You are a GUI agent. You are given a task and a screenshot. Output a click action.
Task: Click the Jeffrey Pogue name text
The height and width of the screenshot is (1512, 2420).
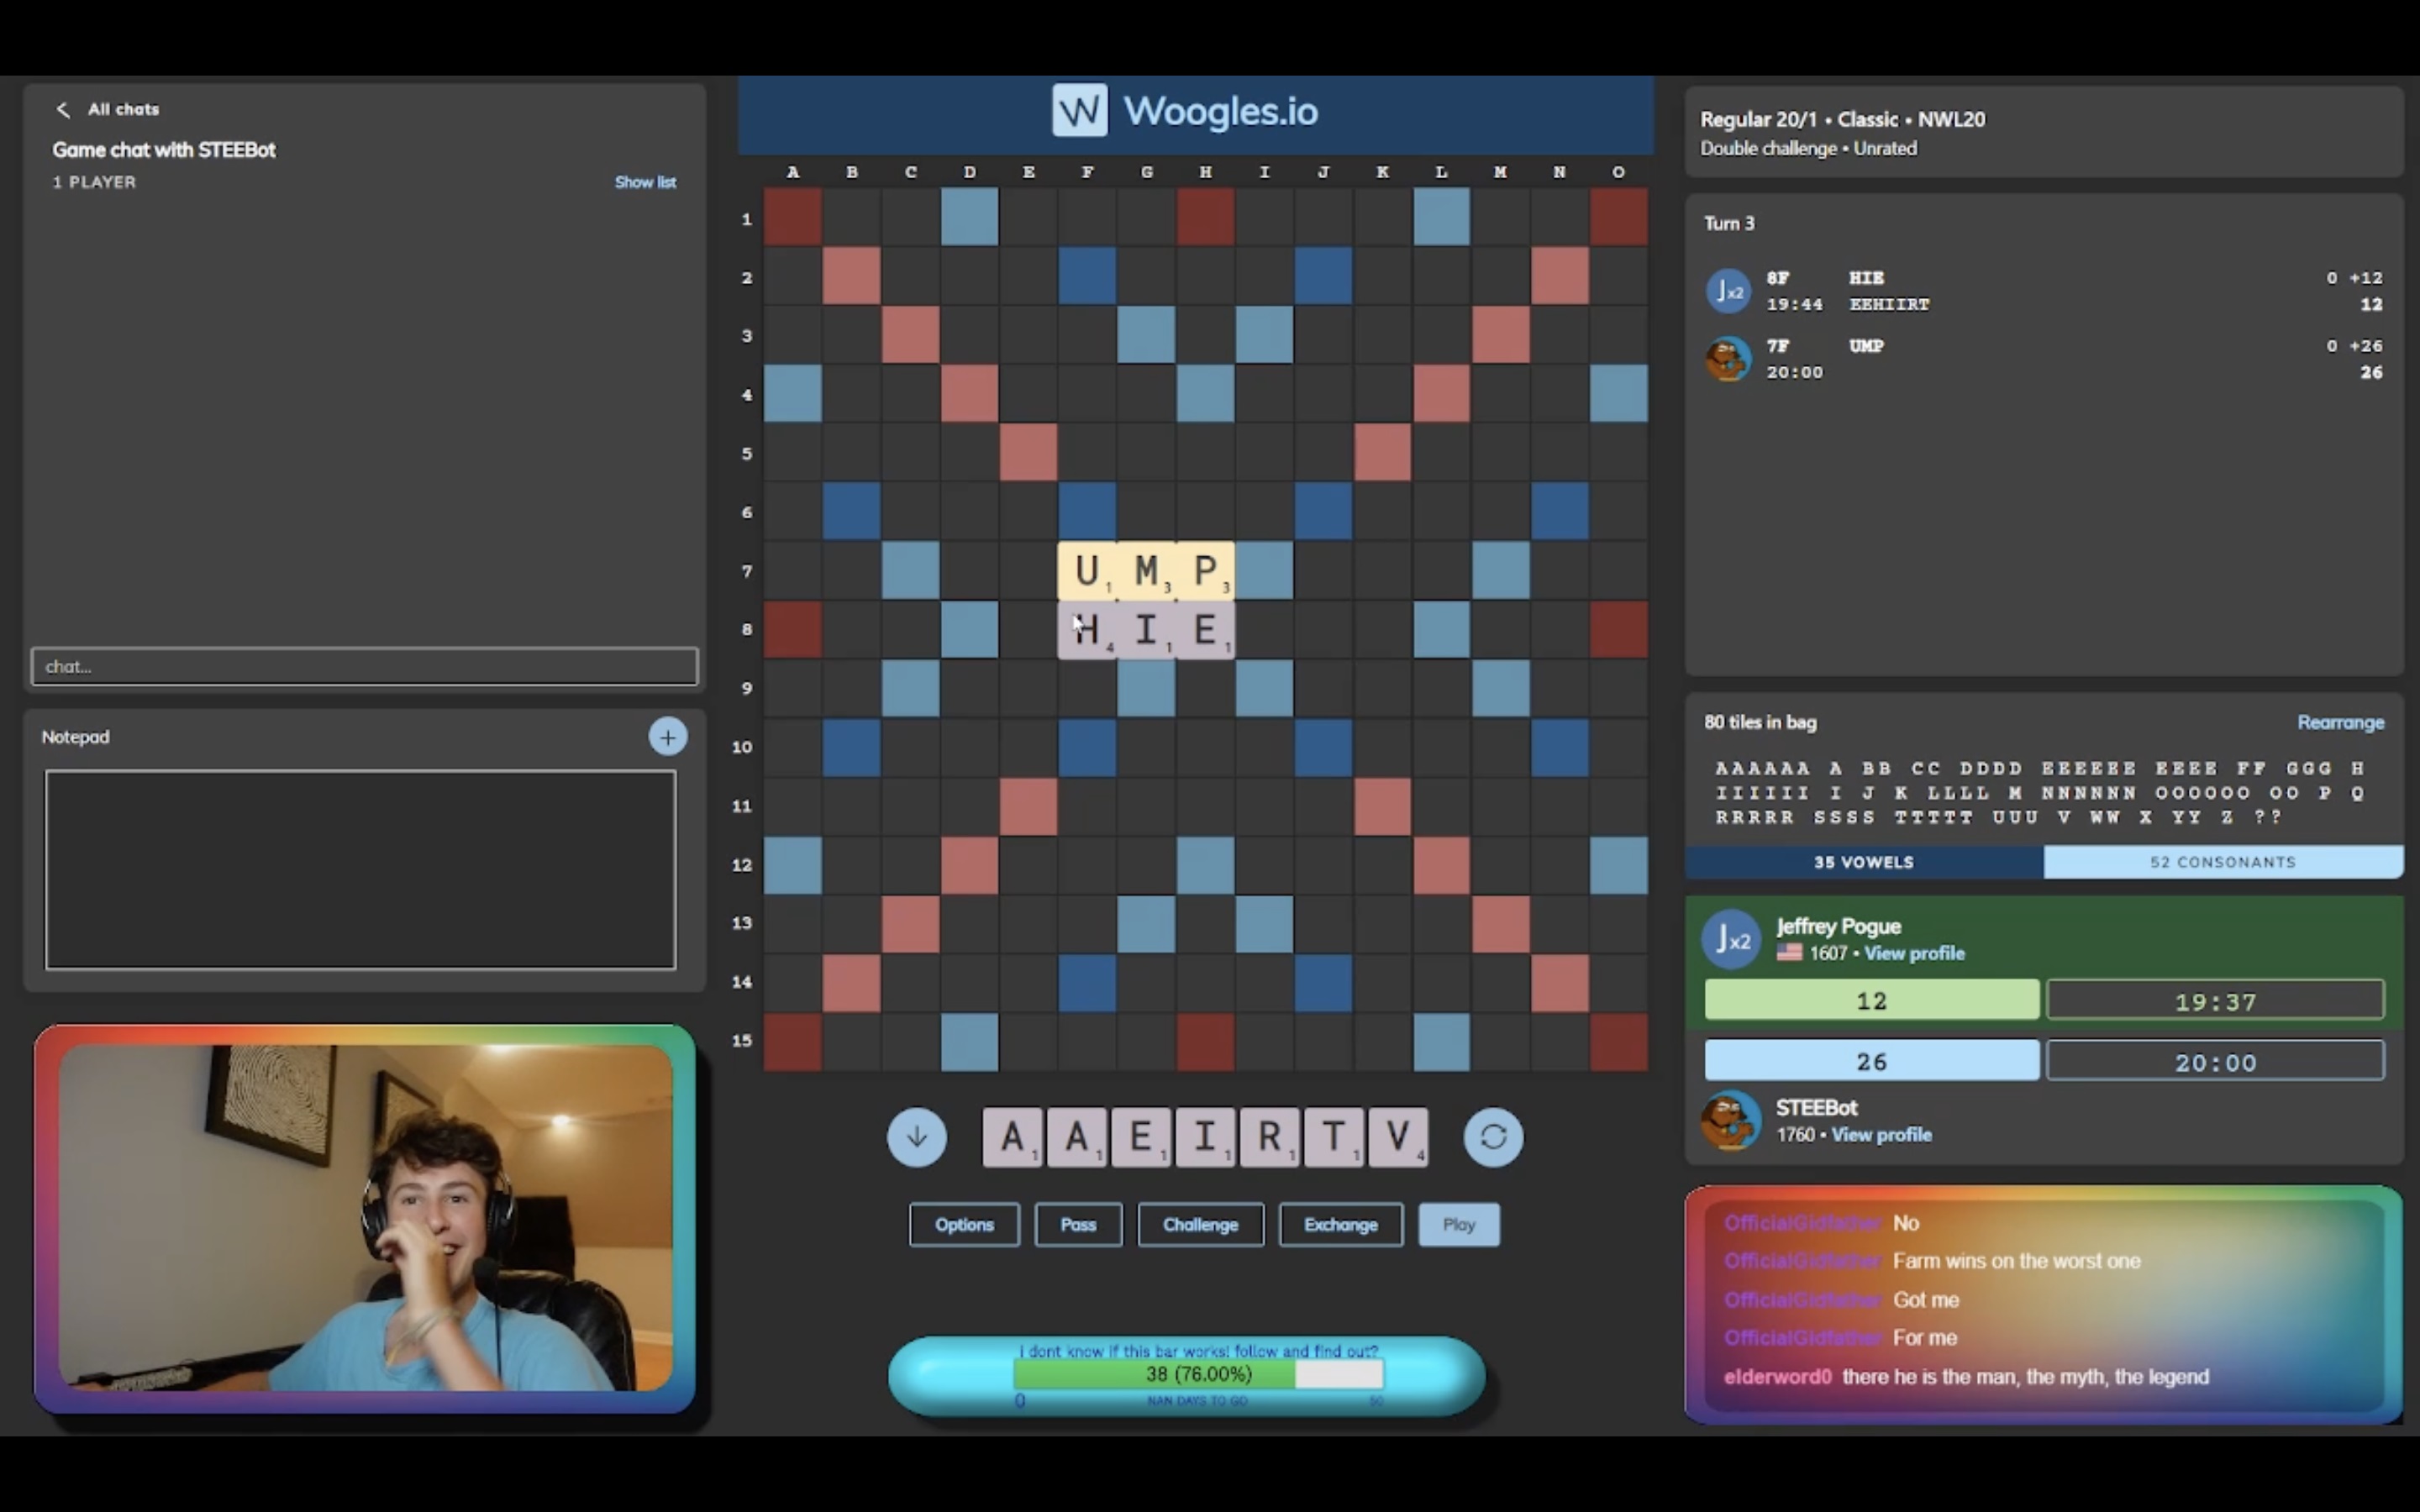coord(1838,926)
